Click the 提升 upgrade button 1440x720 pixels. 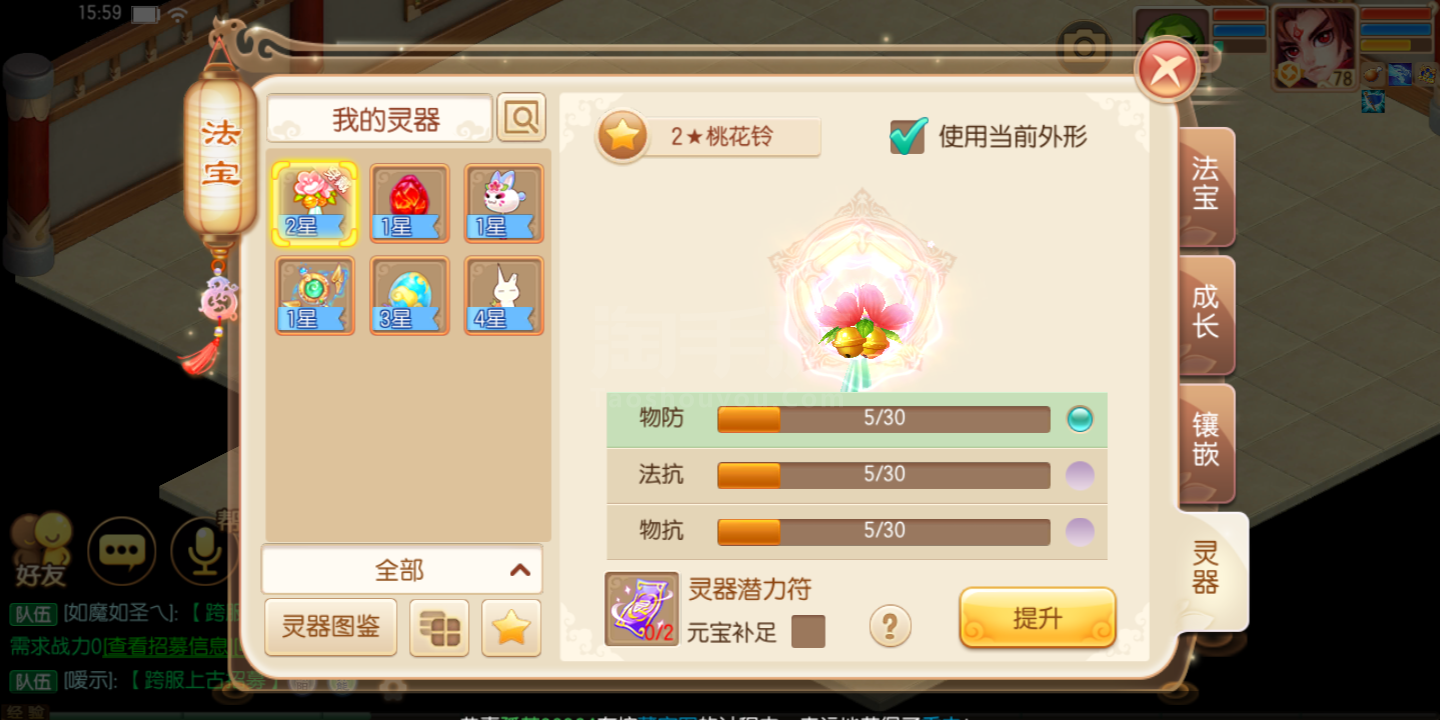1038,618
